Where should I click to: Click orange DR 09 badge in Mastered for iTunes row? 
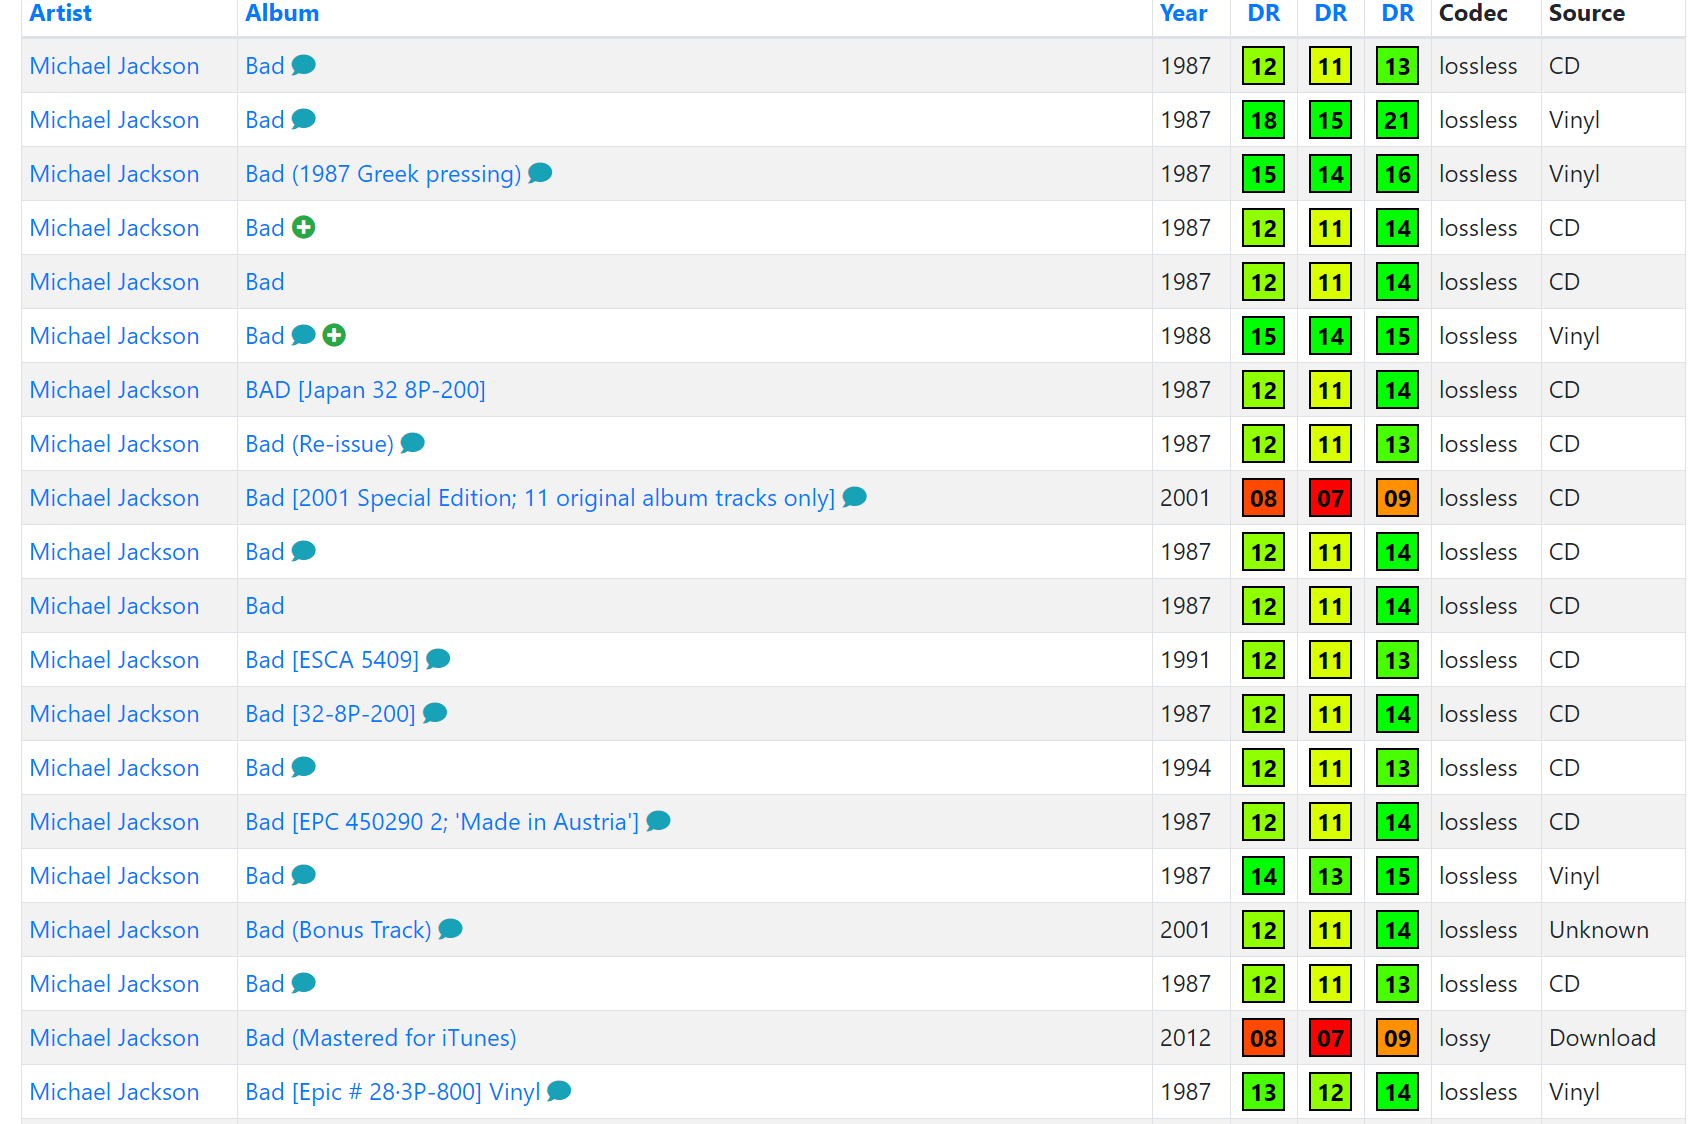coord(1398,1038)
